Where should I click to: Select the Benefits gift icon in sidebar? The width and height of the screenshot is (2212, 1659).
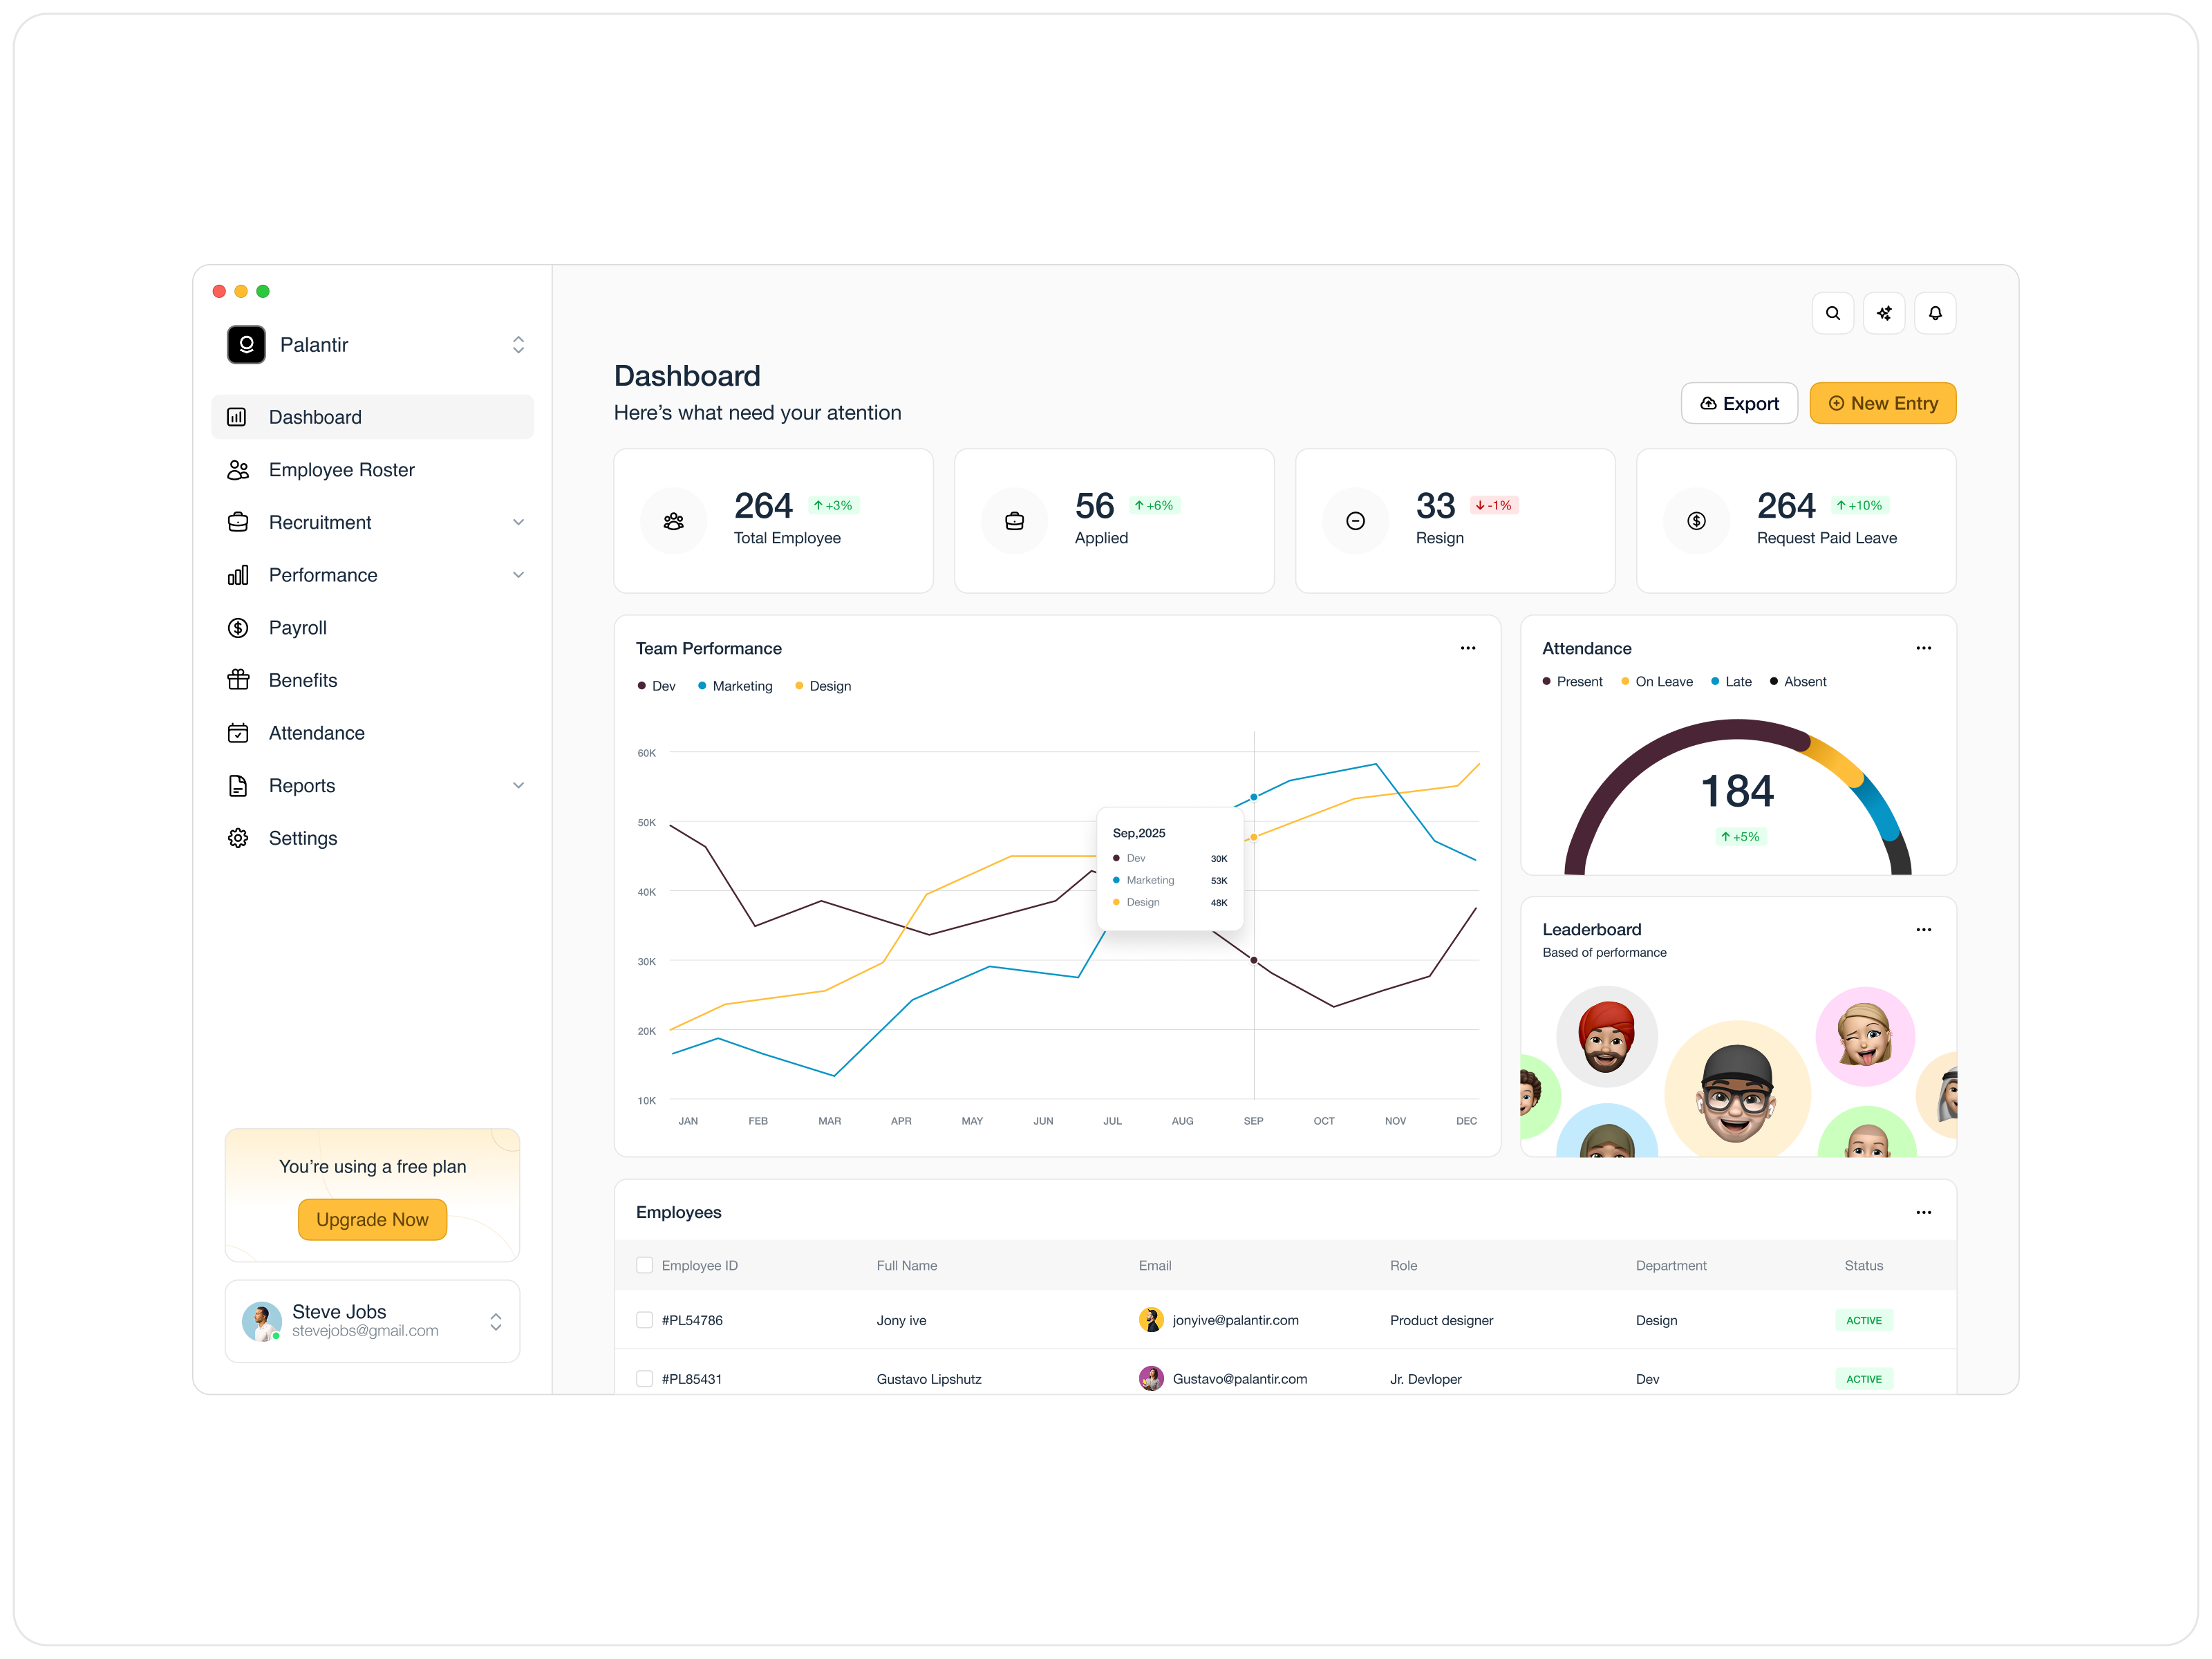[238, 680]
